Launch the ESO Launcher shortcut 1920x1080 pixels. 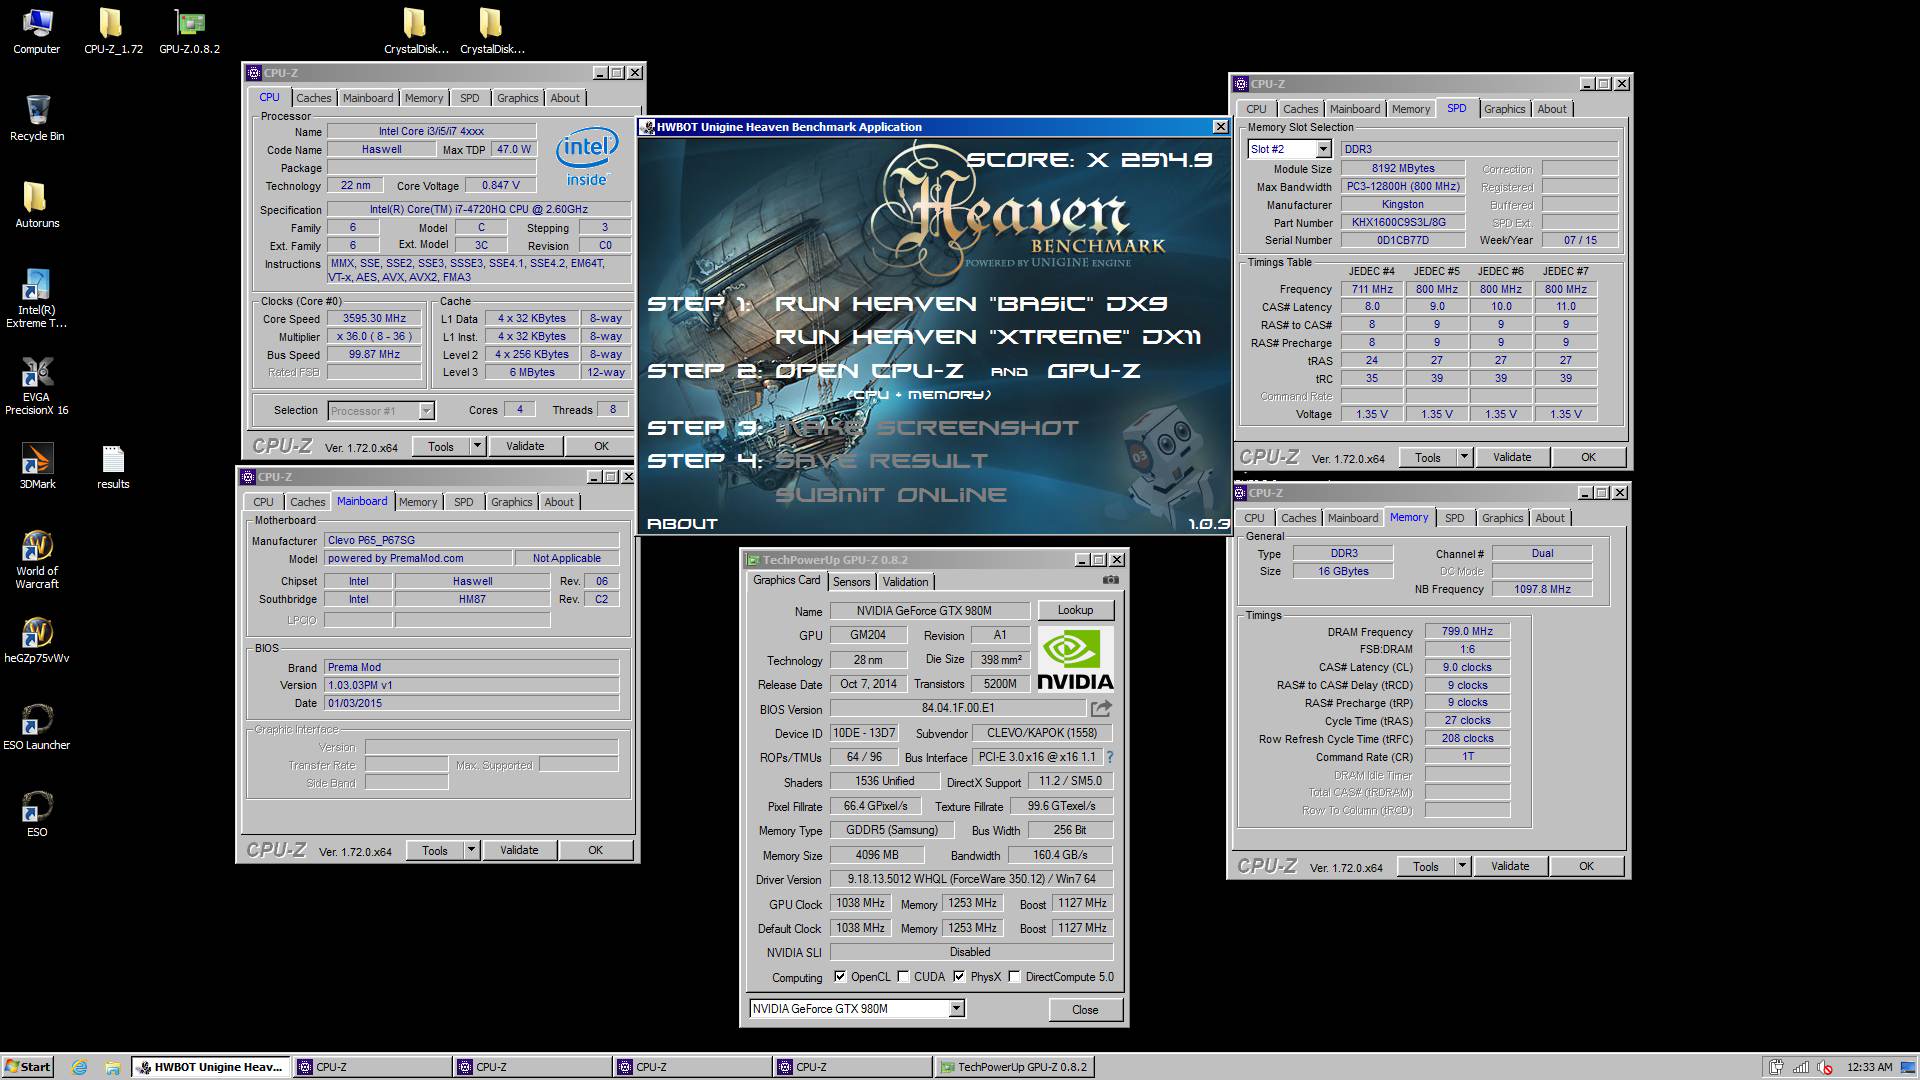pos(36,727)
